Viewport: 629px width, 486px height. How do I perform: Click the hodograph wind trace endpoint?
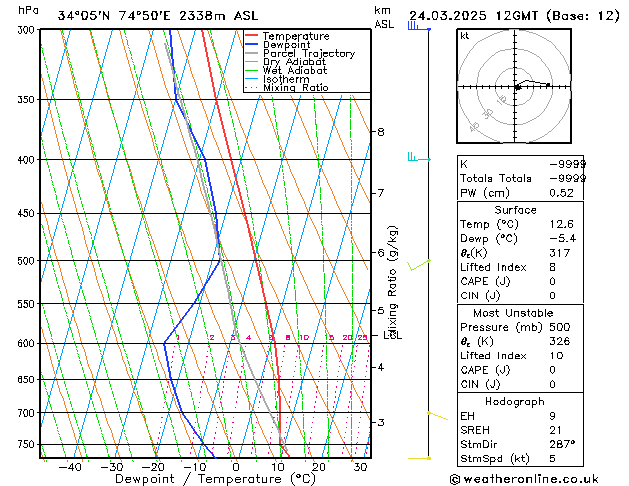point(547,85)
